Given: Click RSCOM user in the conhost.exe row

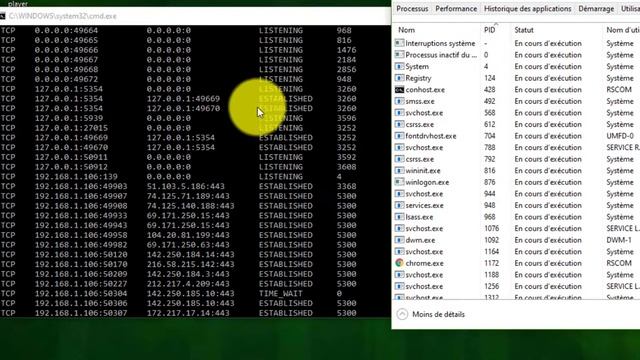Looking at the screenshot, I should [x=619, y=89].
